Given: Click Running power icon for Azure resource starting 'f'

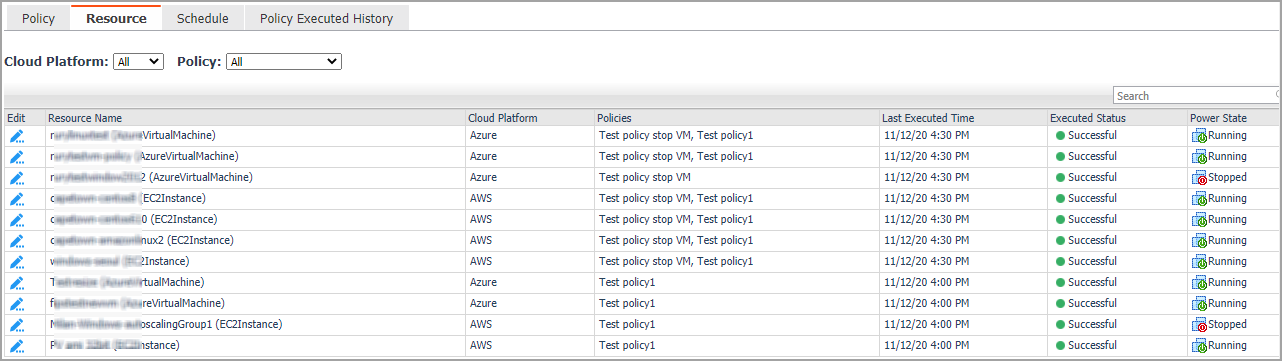Looking at the screenshot, I should 1199,304.
